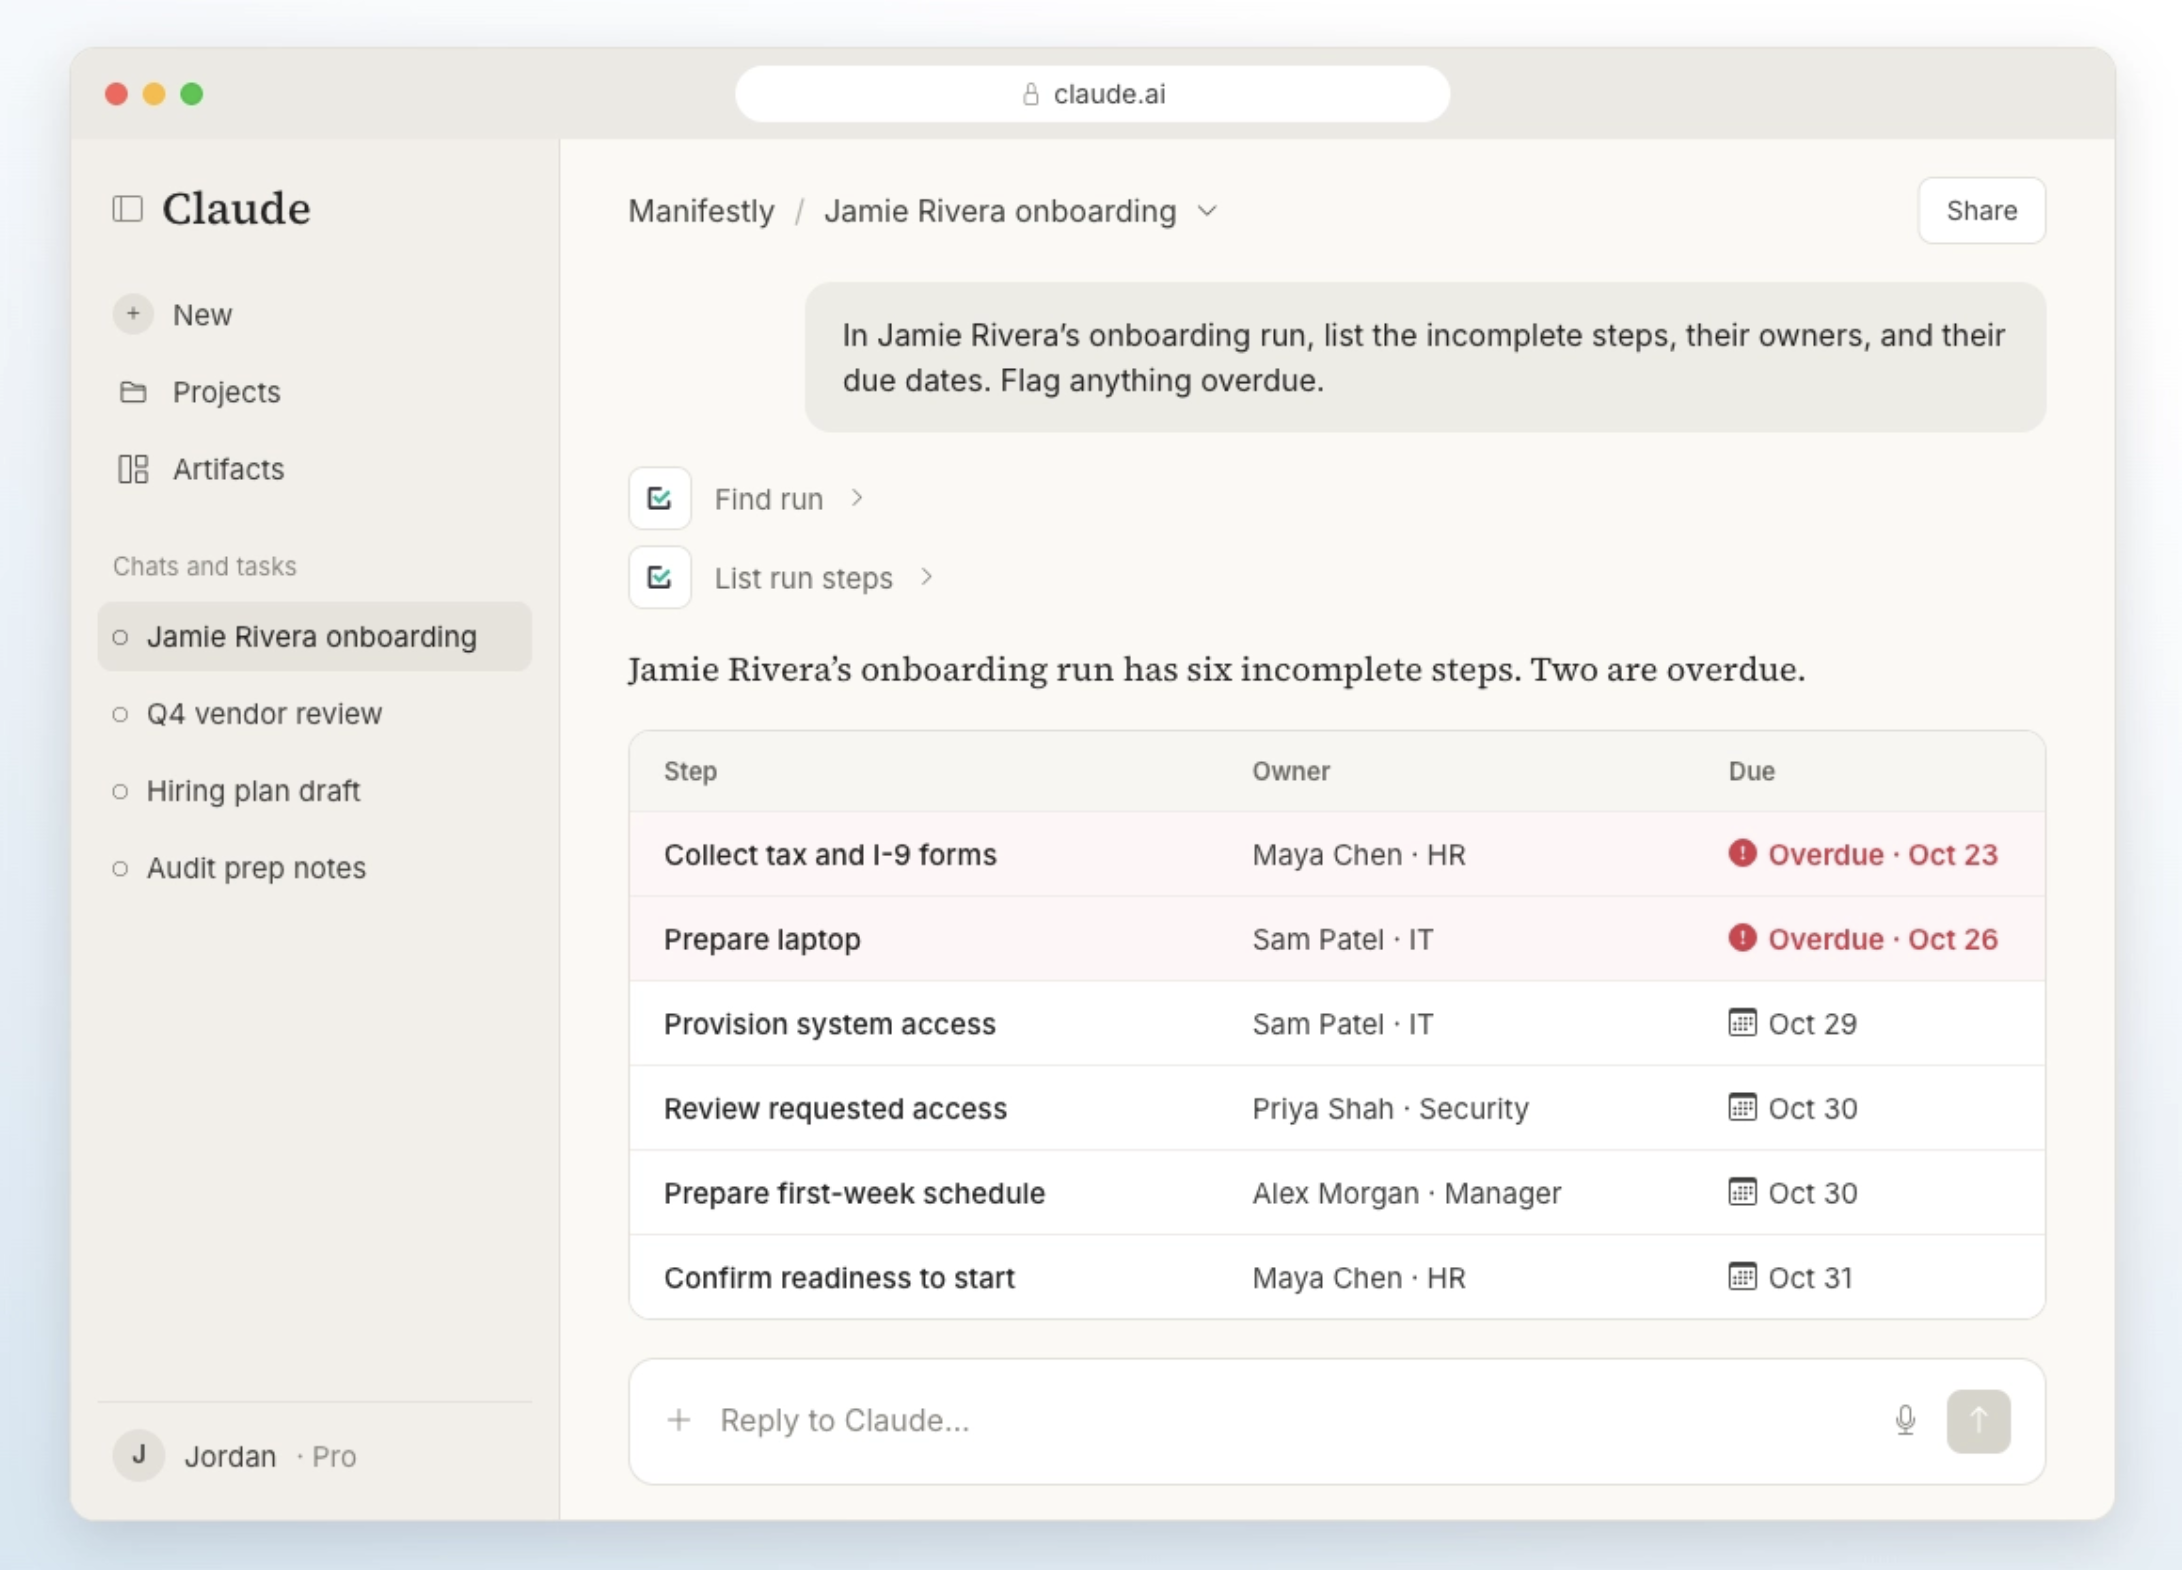2182x1570 pixels.
Task: Click the Share button
Action: 1981,211
